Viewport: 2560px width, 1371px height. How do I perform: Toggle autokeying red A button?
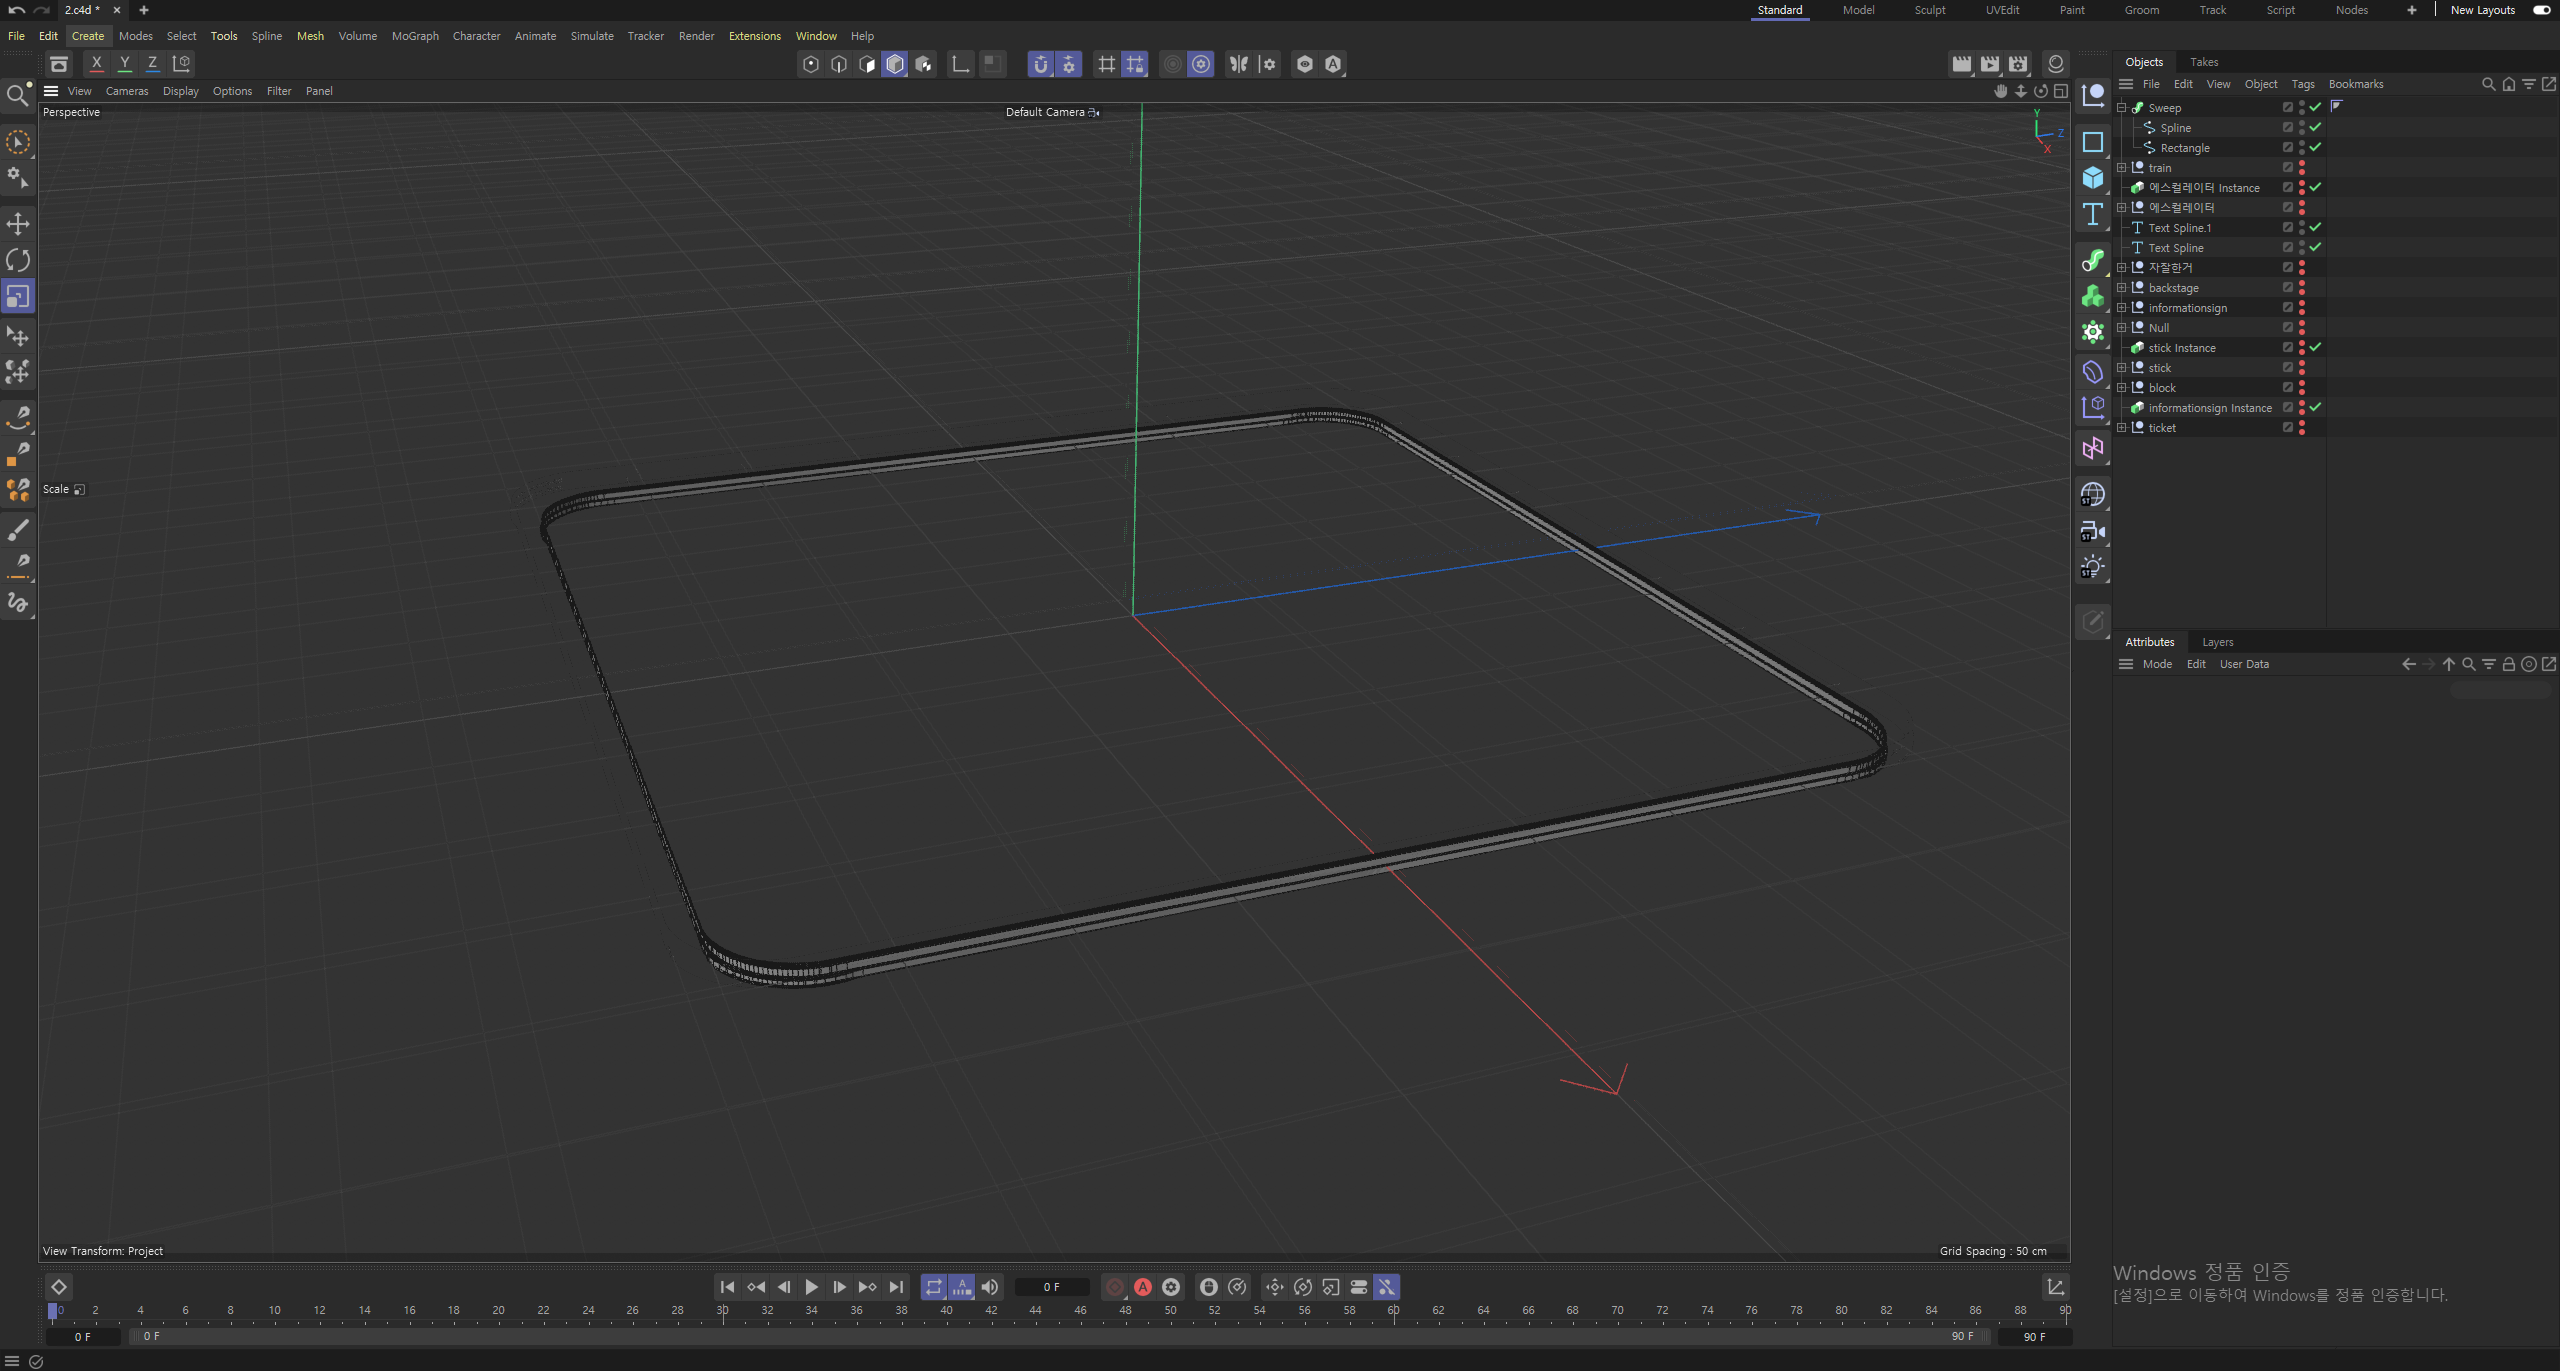click(1143, 1287)
